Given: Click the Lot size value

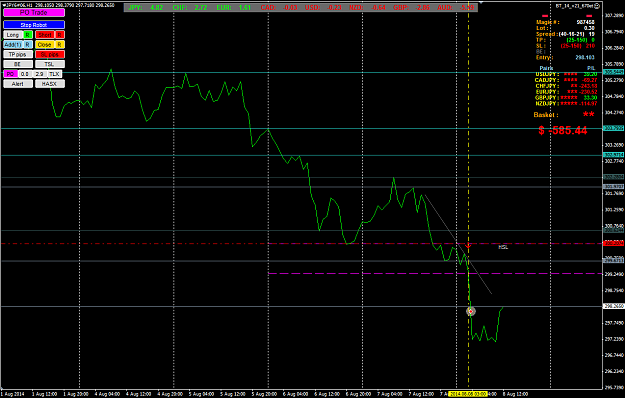Looking at the screenshot, I should 589,28.
